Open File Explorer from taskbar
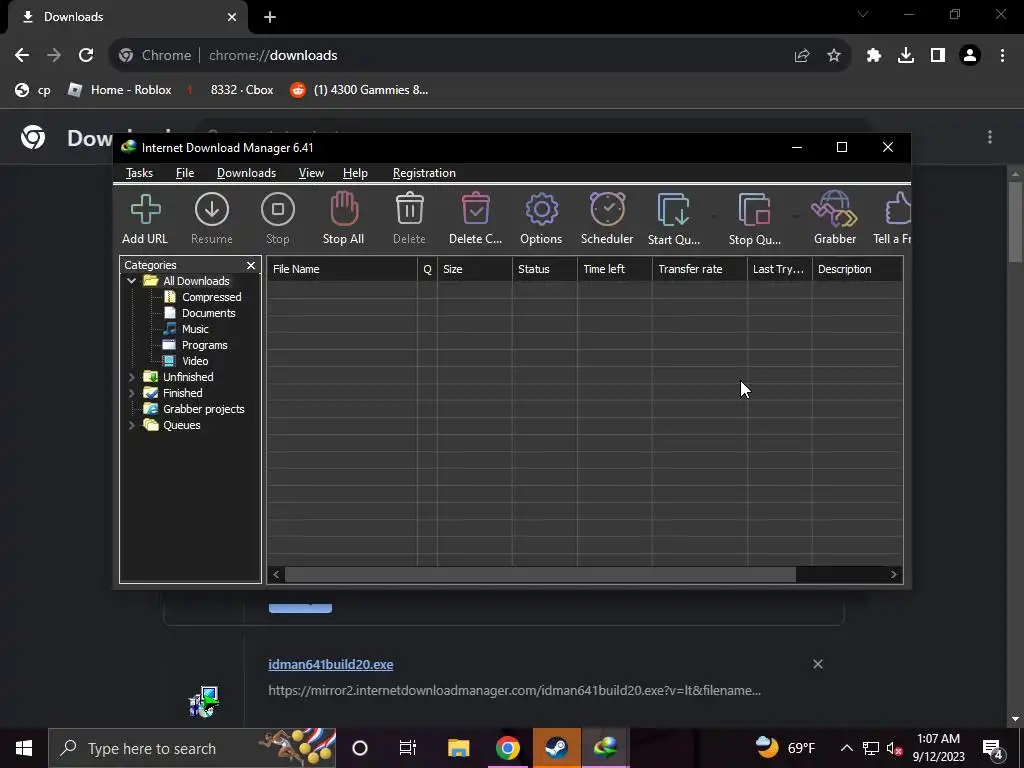Image resolution: width=1024 pixels, height=768 pixels. point(458,748)
